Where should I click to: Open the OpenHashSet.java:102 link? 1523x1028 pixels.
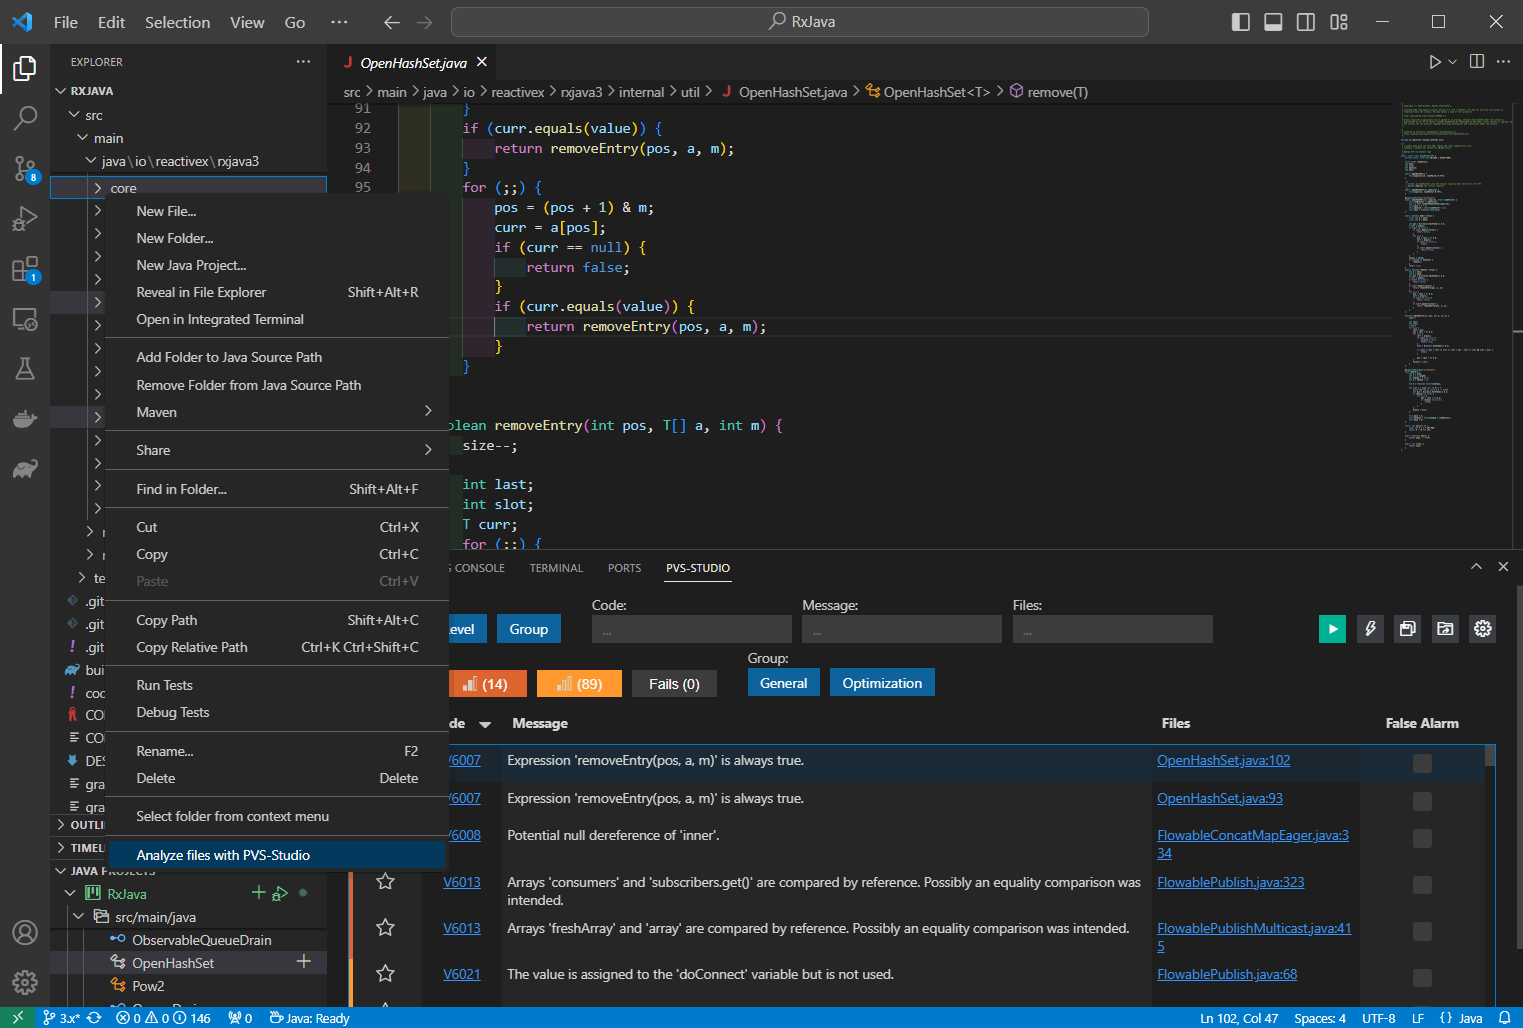tap(1223, 760)
